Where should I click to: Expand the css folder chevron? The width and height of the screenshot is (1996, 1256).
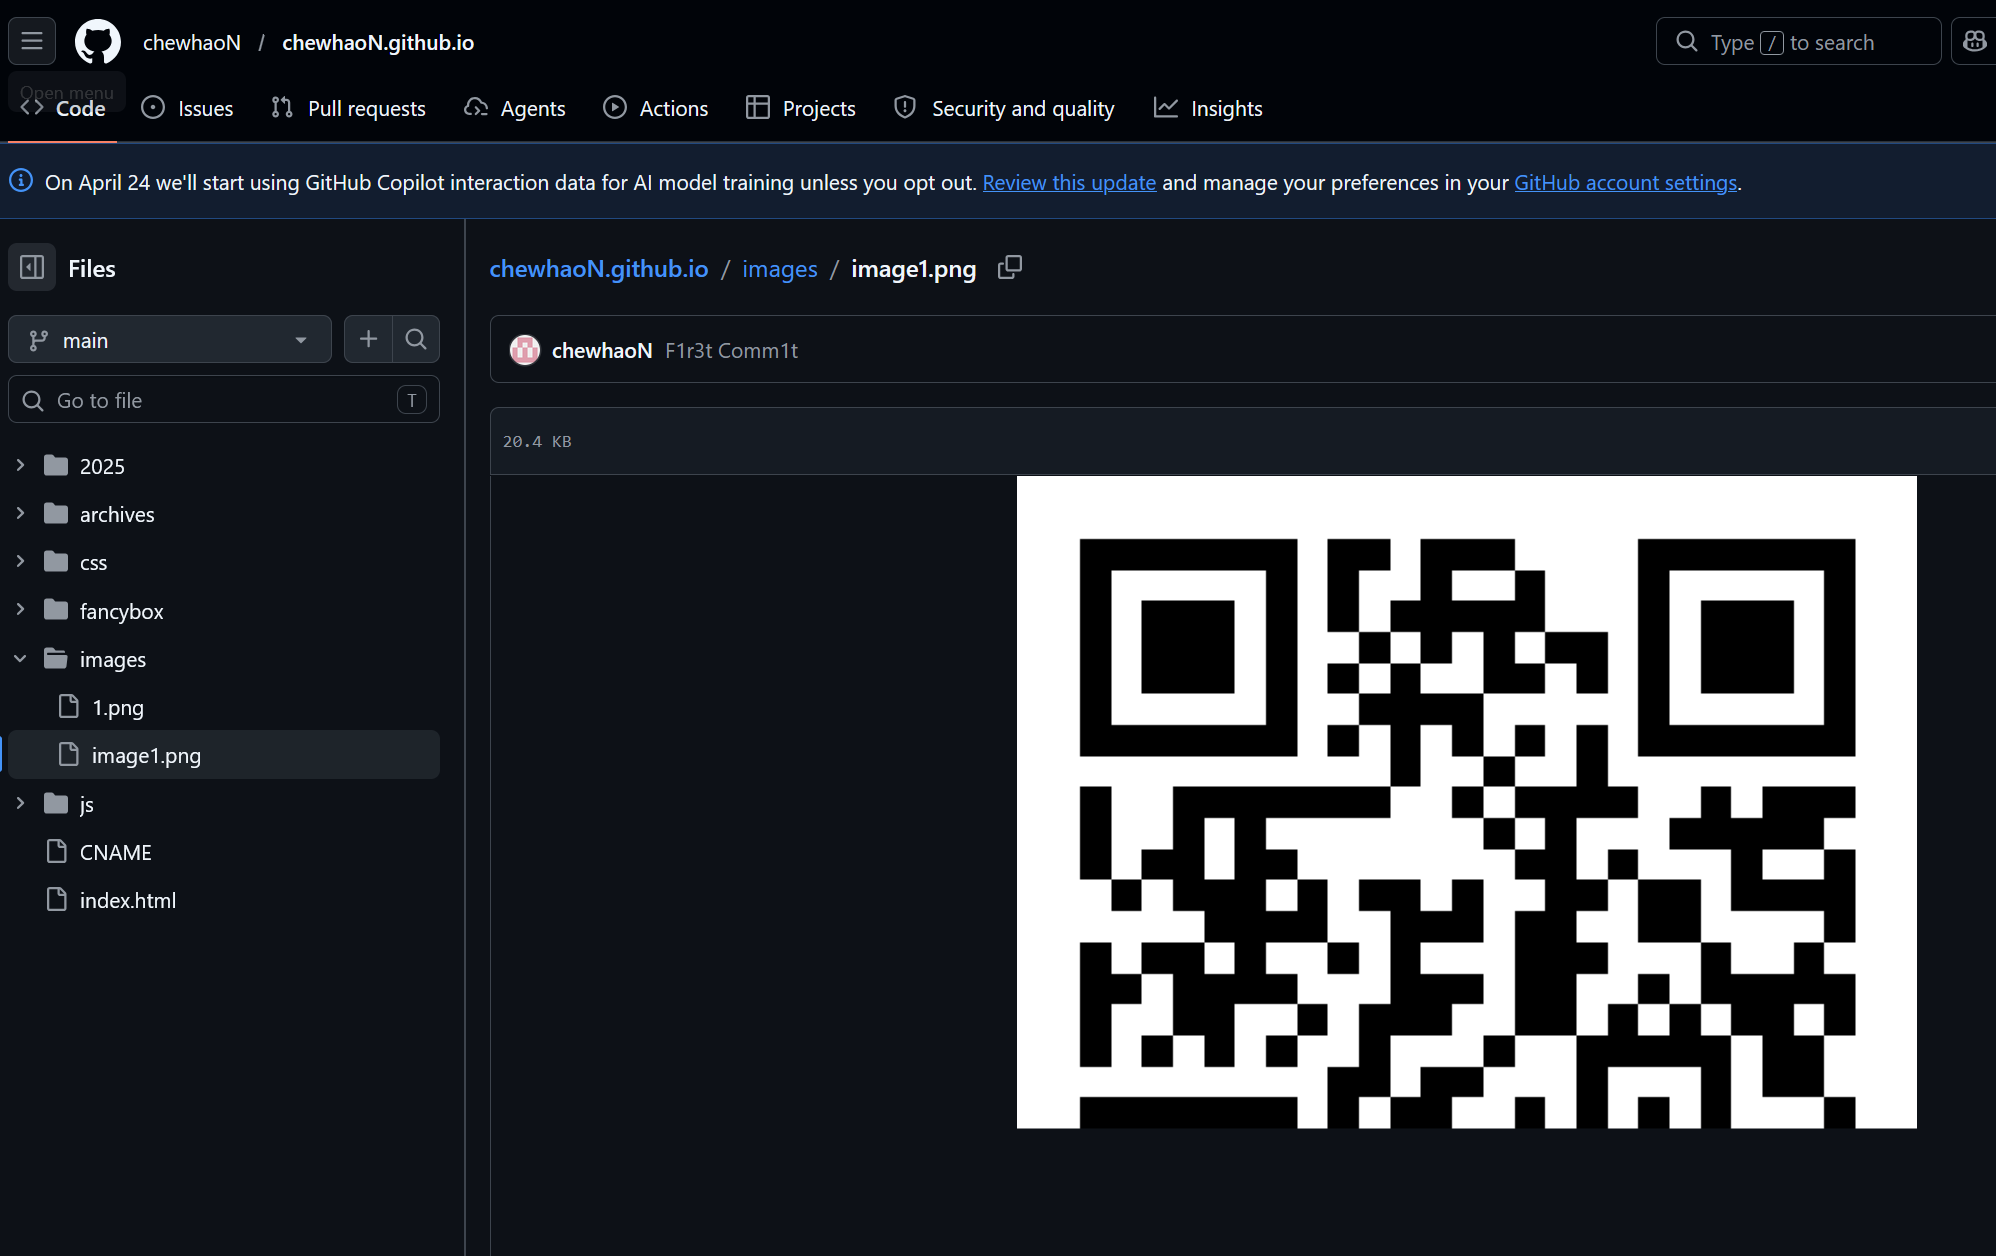20,562
